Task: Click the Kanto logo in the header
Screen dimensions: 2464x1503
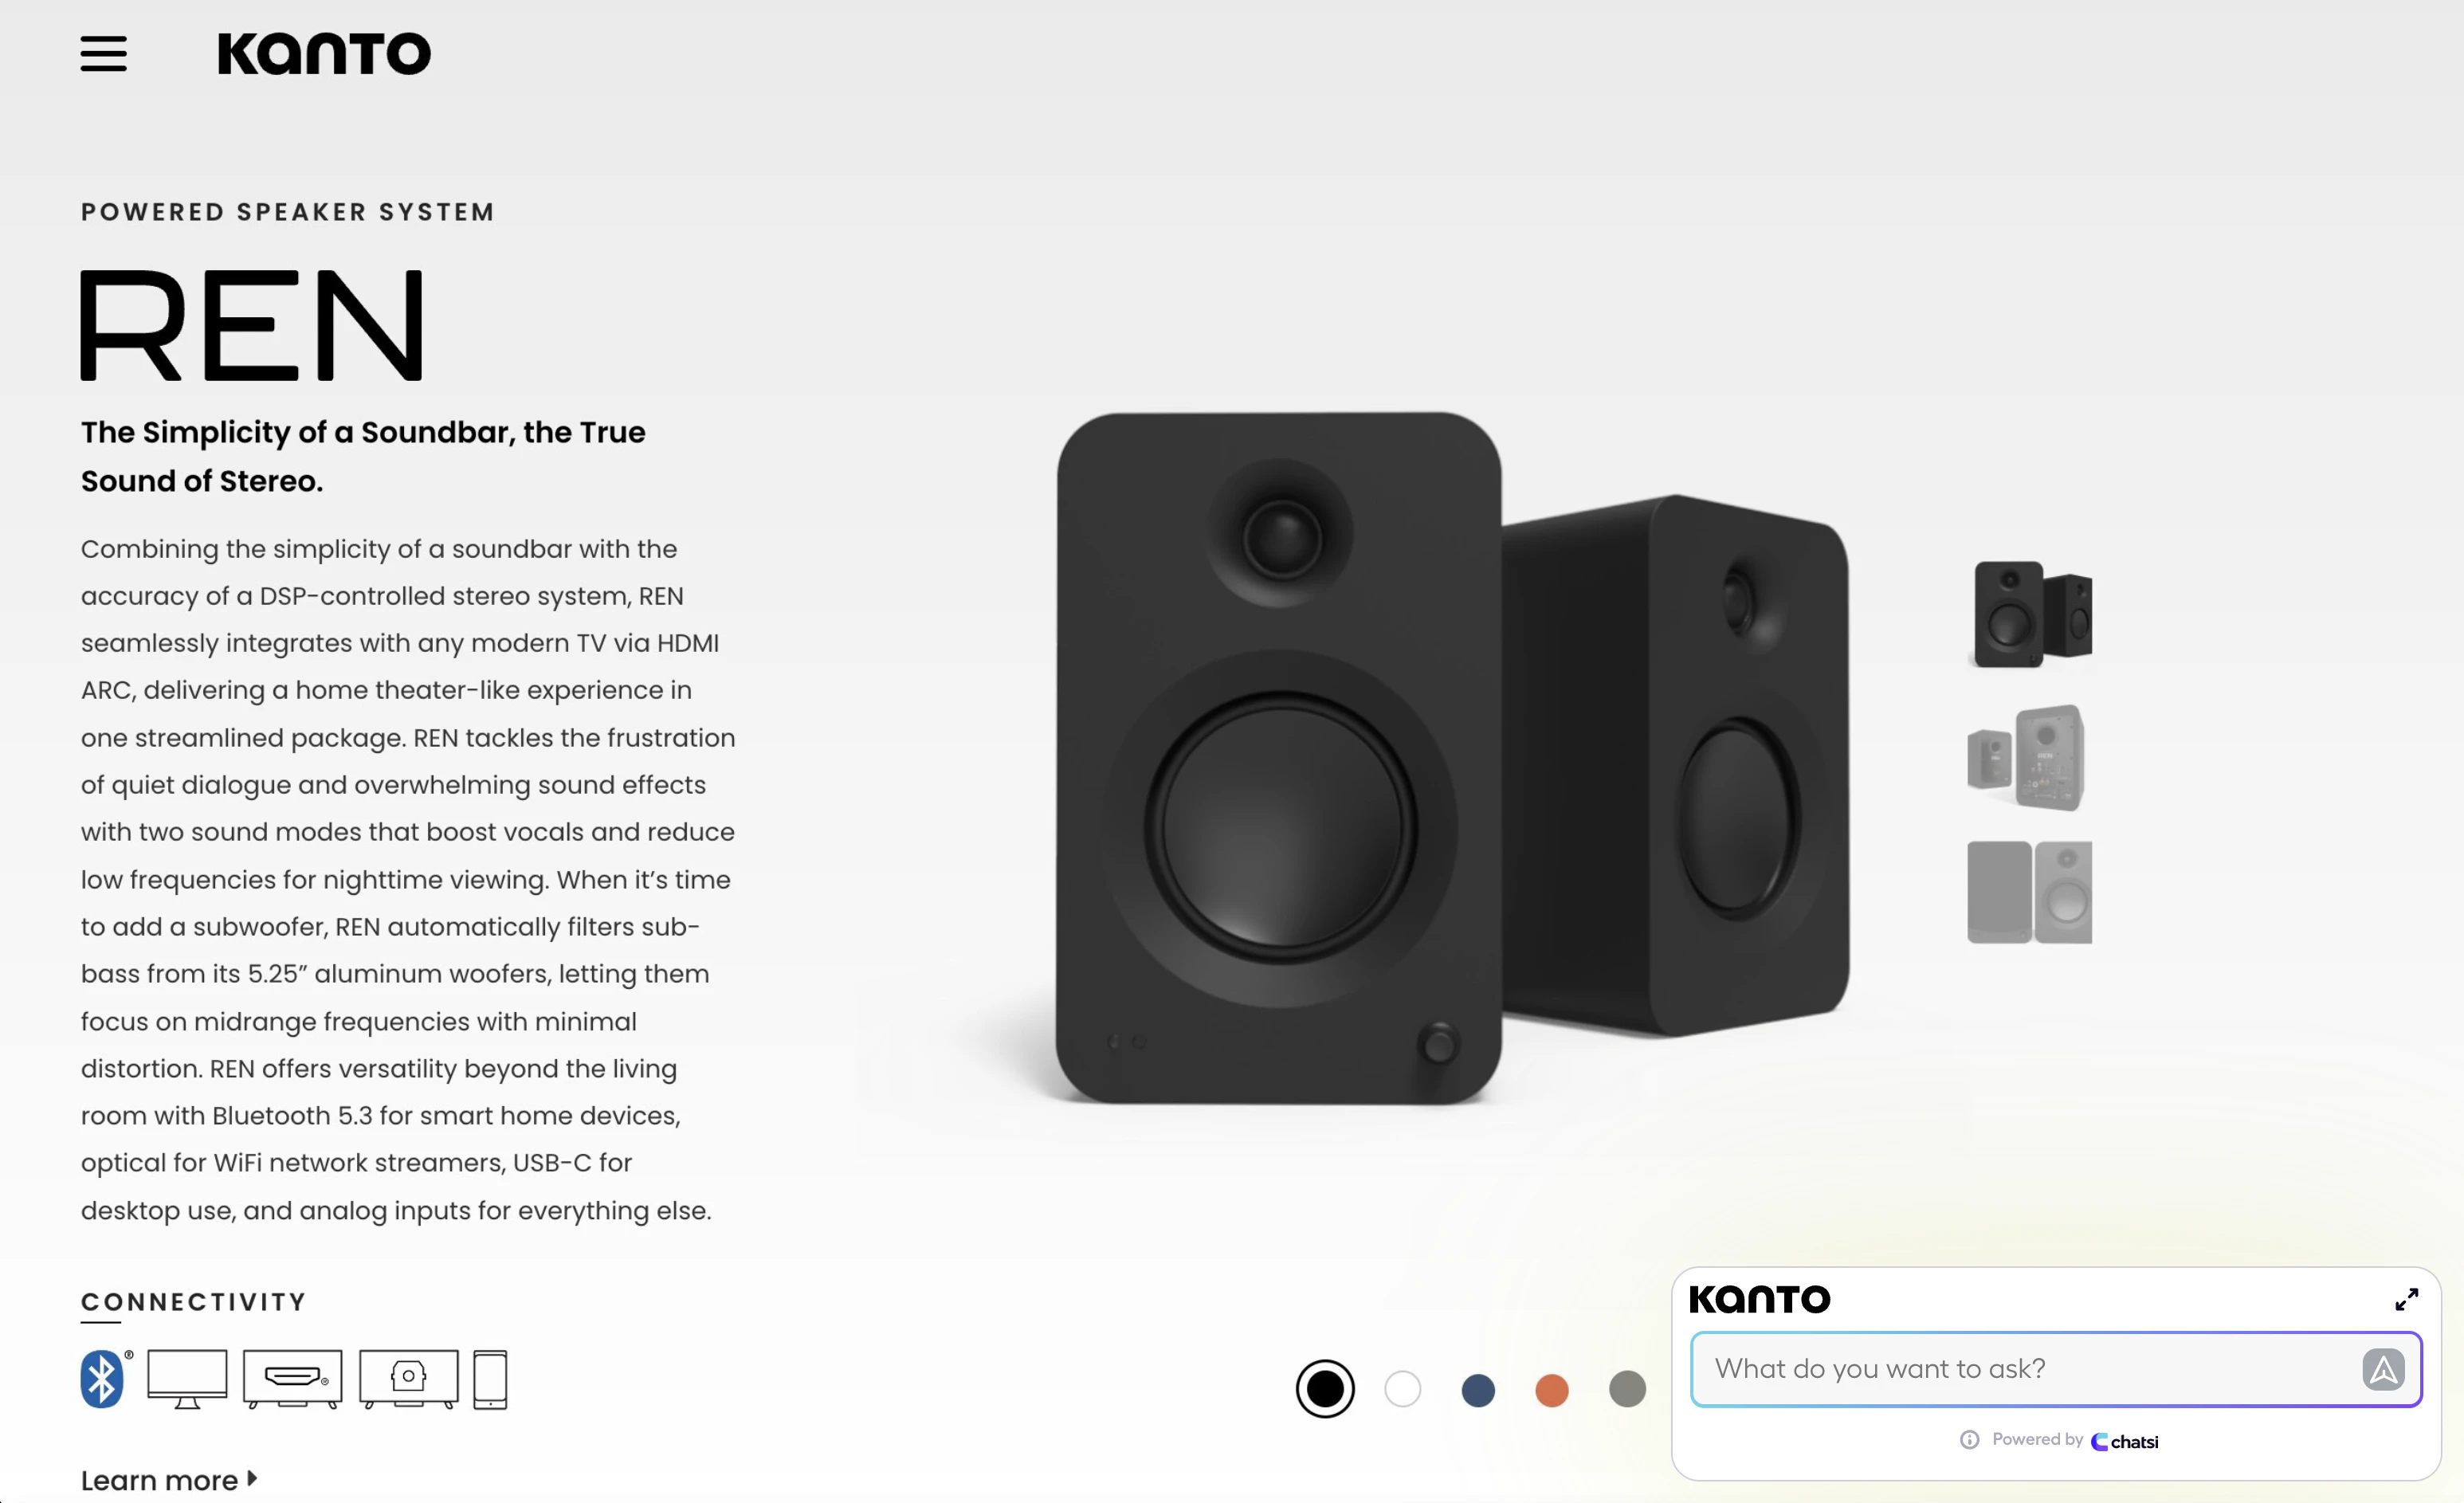Action: [x=324, y=54]
